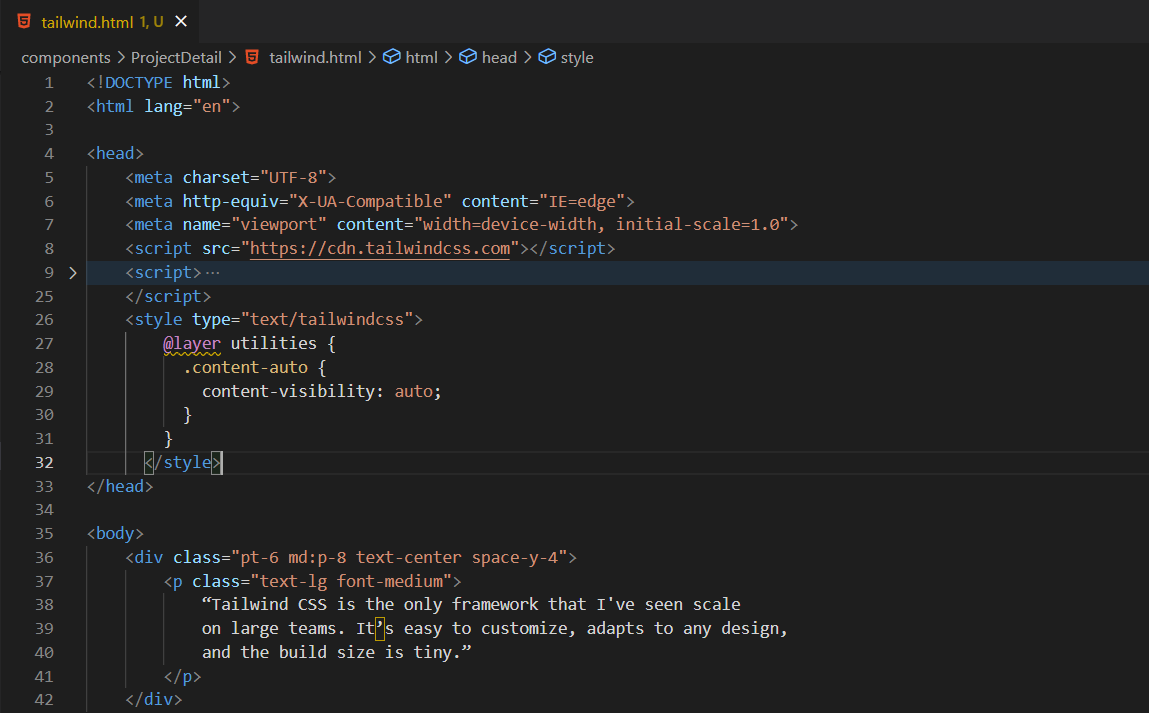This screenshot has height=713, width=1149.
Task: Click the HTML5 icon on the tailwind.html tab
Action: click(24, 21)
